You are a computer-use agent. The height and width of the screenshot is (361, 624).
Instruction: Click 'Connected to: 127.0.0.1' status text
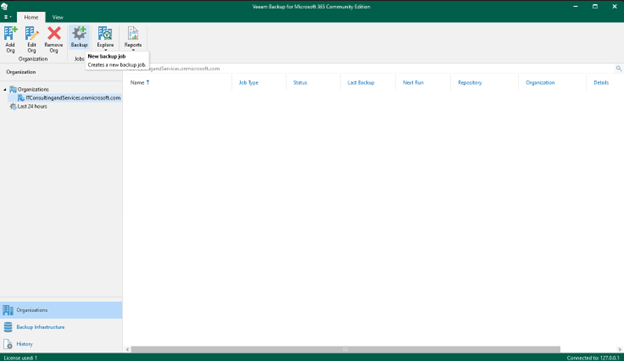click(593, 358)
